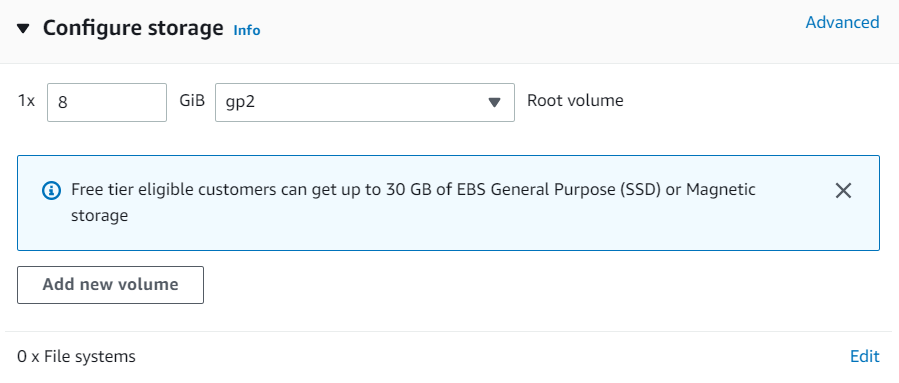Open the gp2 volume type dropdown
Image resolution: width=899 pixels, height=383 pixels.
pyautogui.click(x=365, y=103)
